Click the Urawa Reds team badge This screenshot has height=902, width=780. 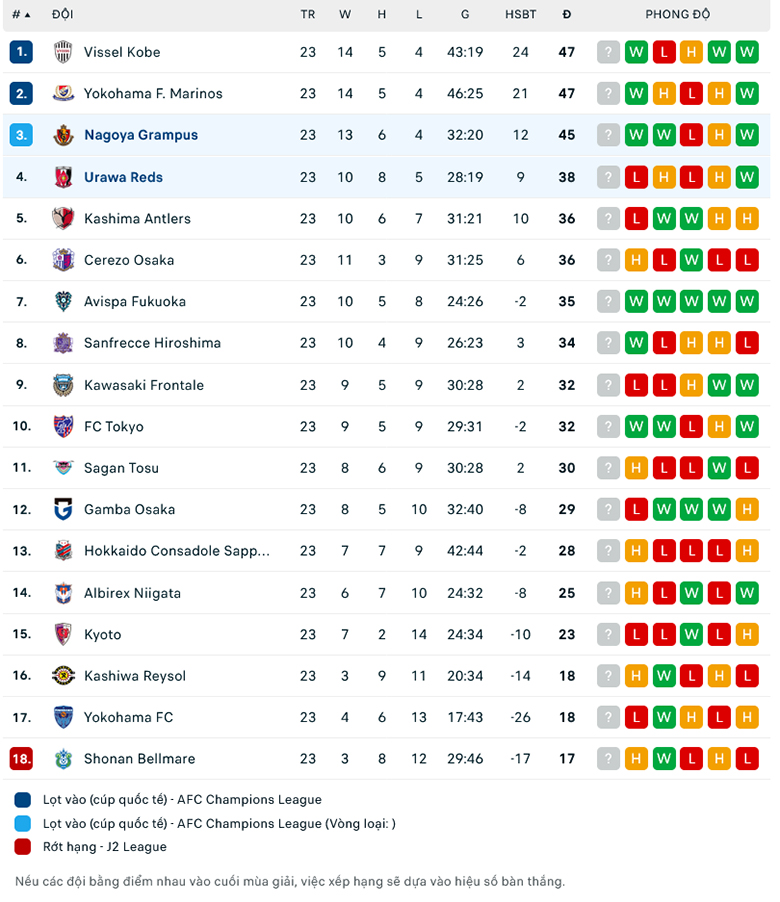pos(63,177)
